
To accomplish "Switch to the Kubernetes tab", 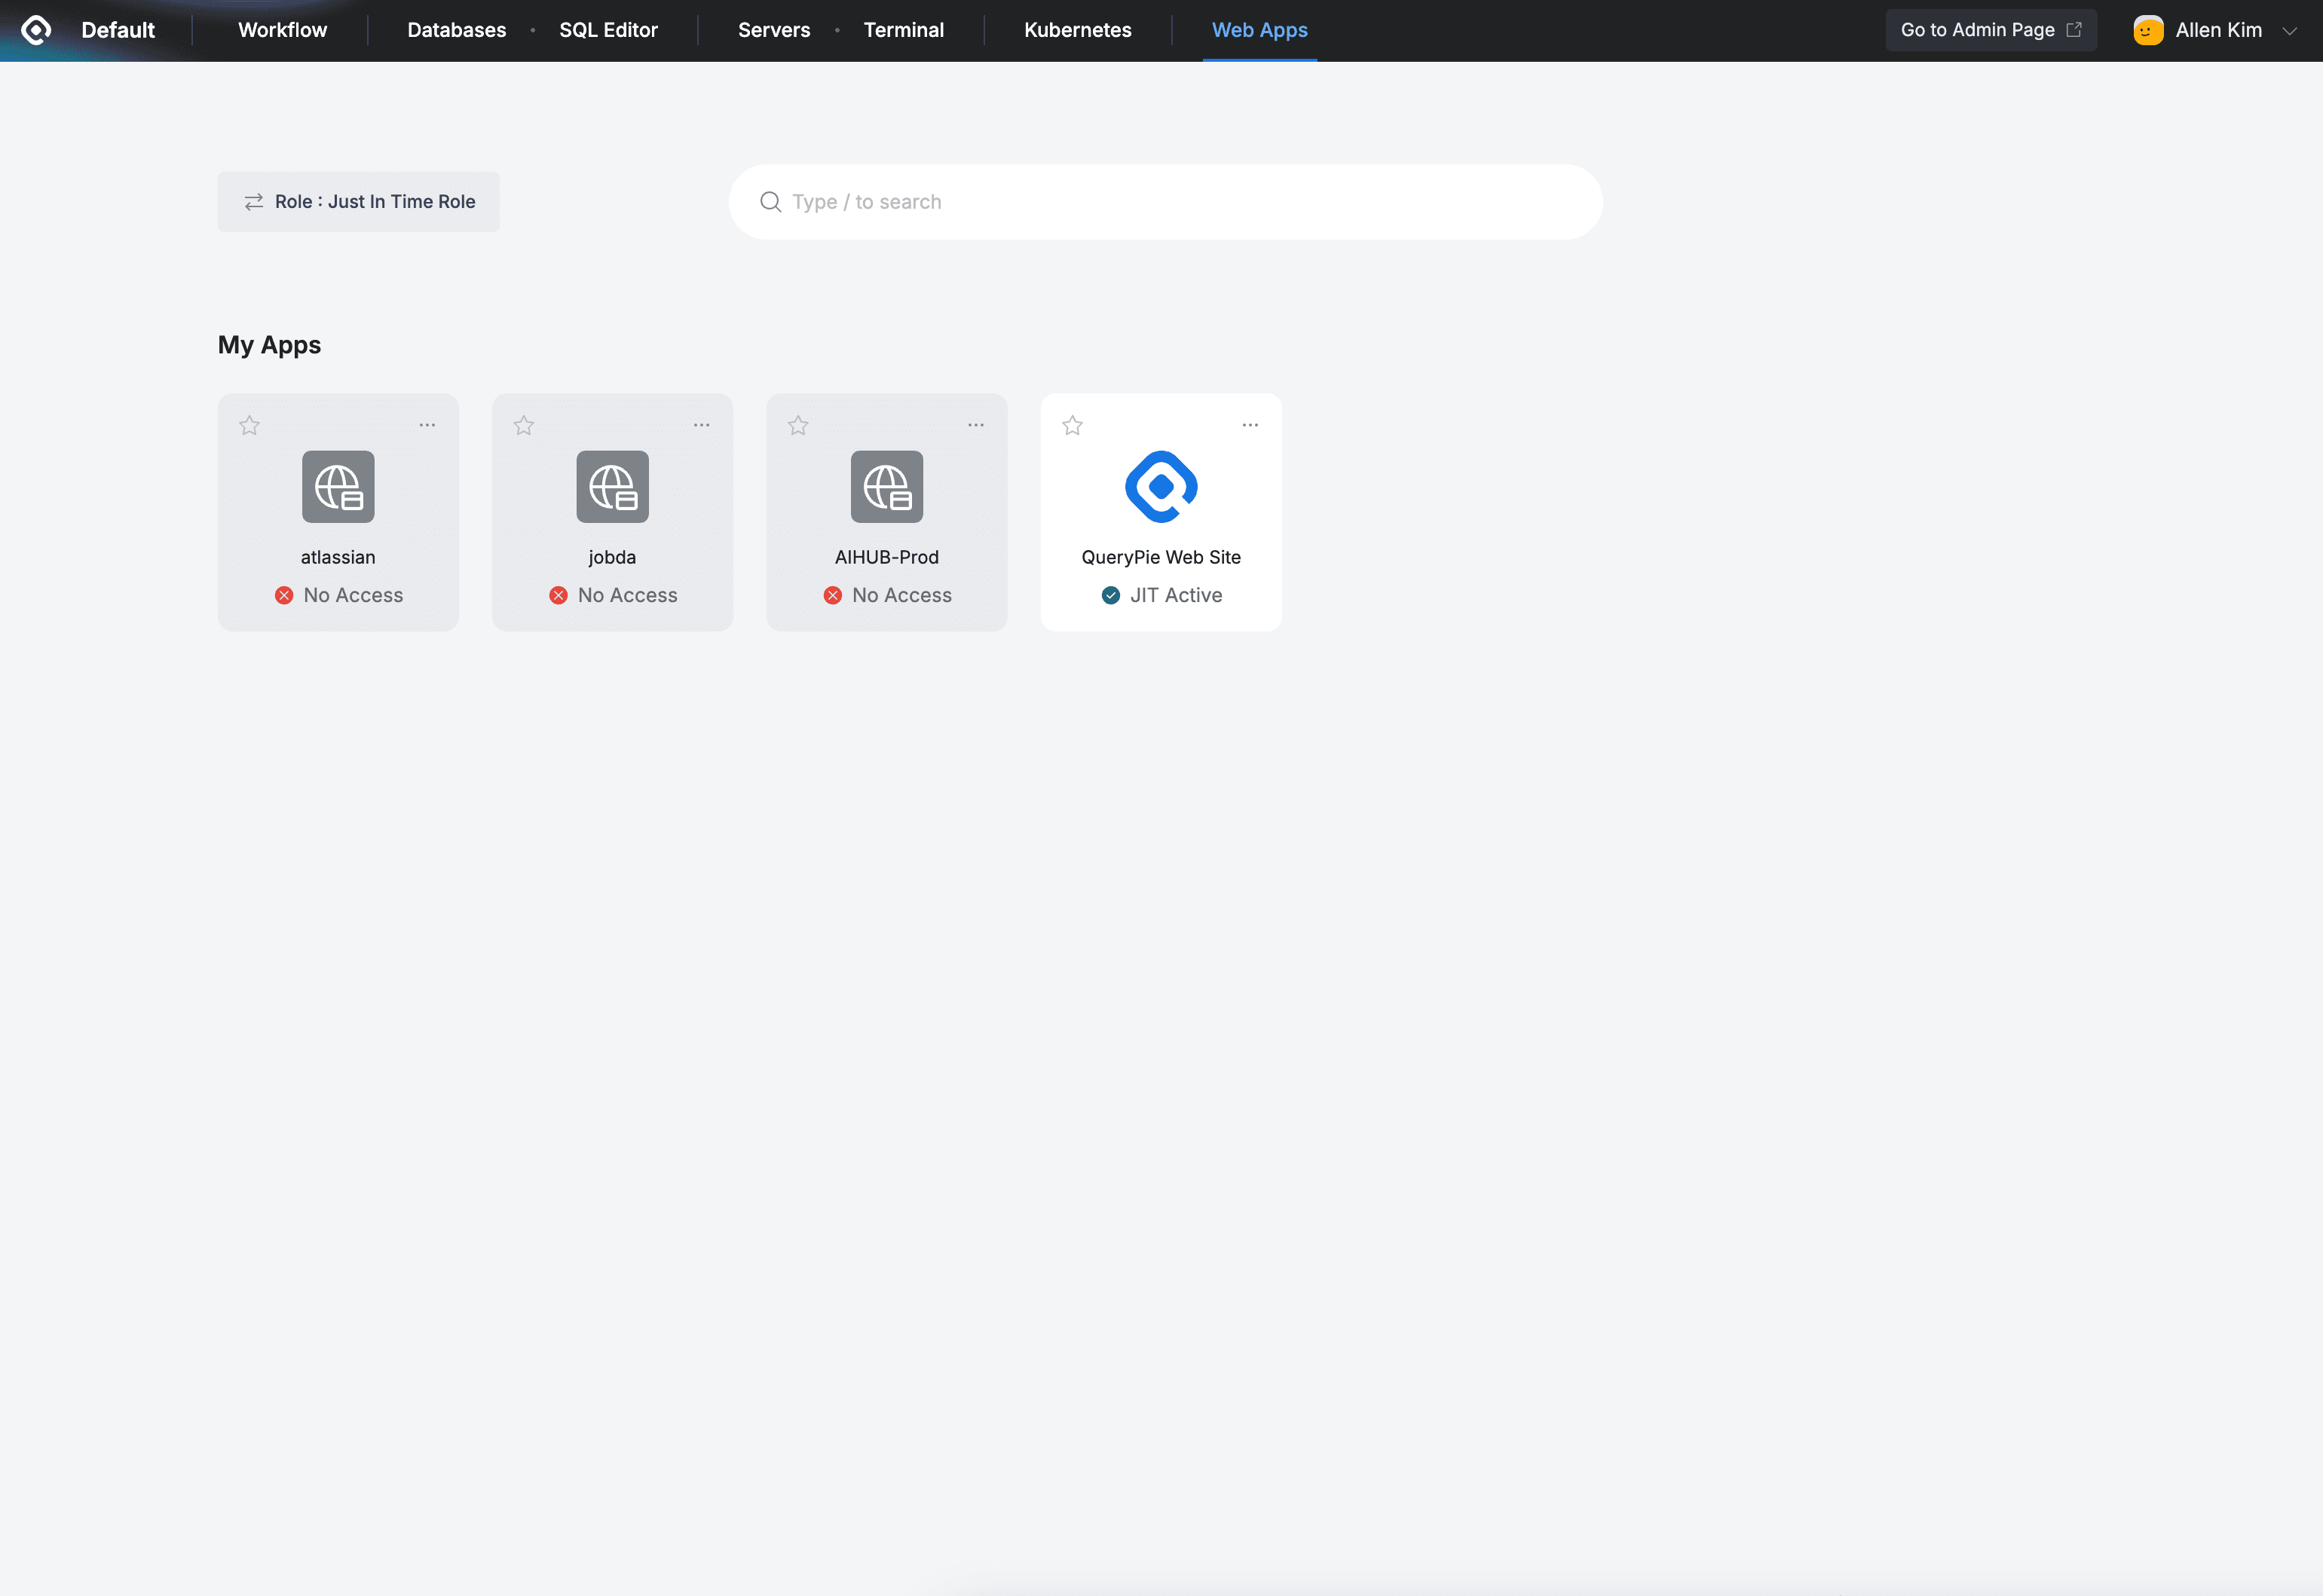I will 1077,30.
